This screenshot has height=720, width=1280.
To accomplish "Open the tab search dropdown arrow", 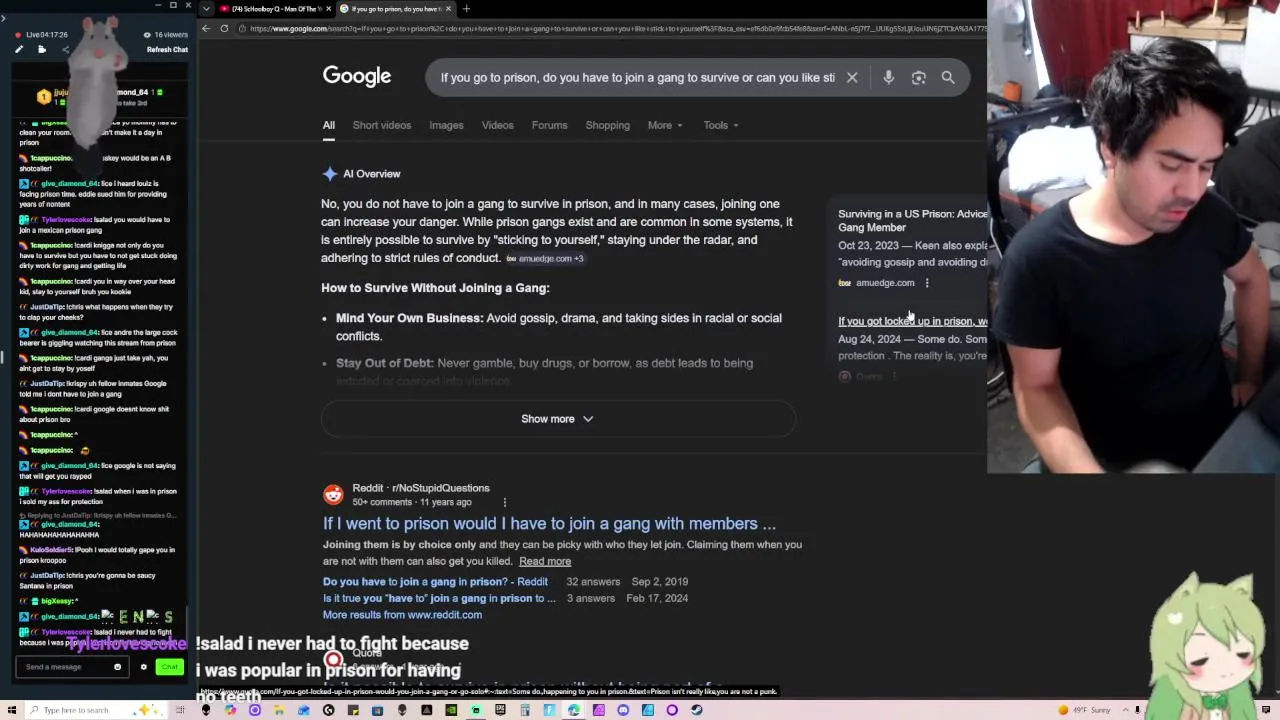I will pyautogui.click(x=206, y=8).
